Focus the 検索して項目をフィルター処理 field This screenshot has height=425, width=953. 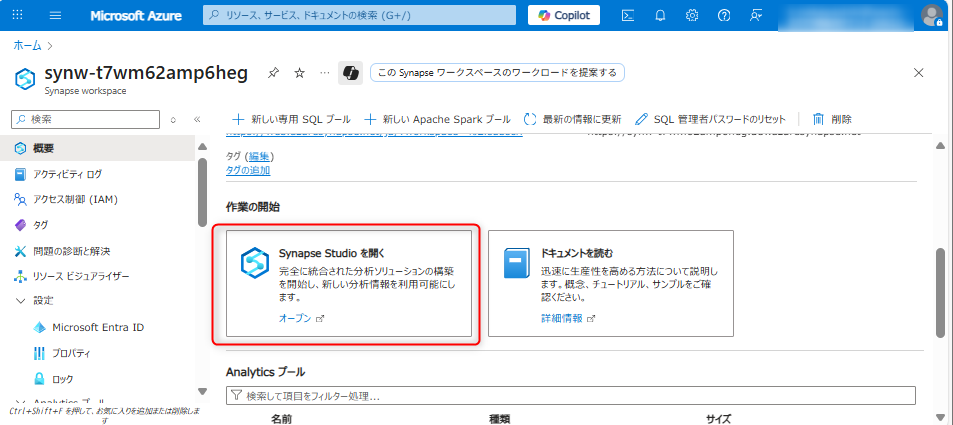(x=571, y=396)
